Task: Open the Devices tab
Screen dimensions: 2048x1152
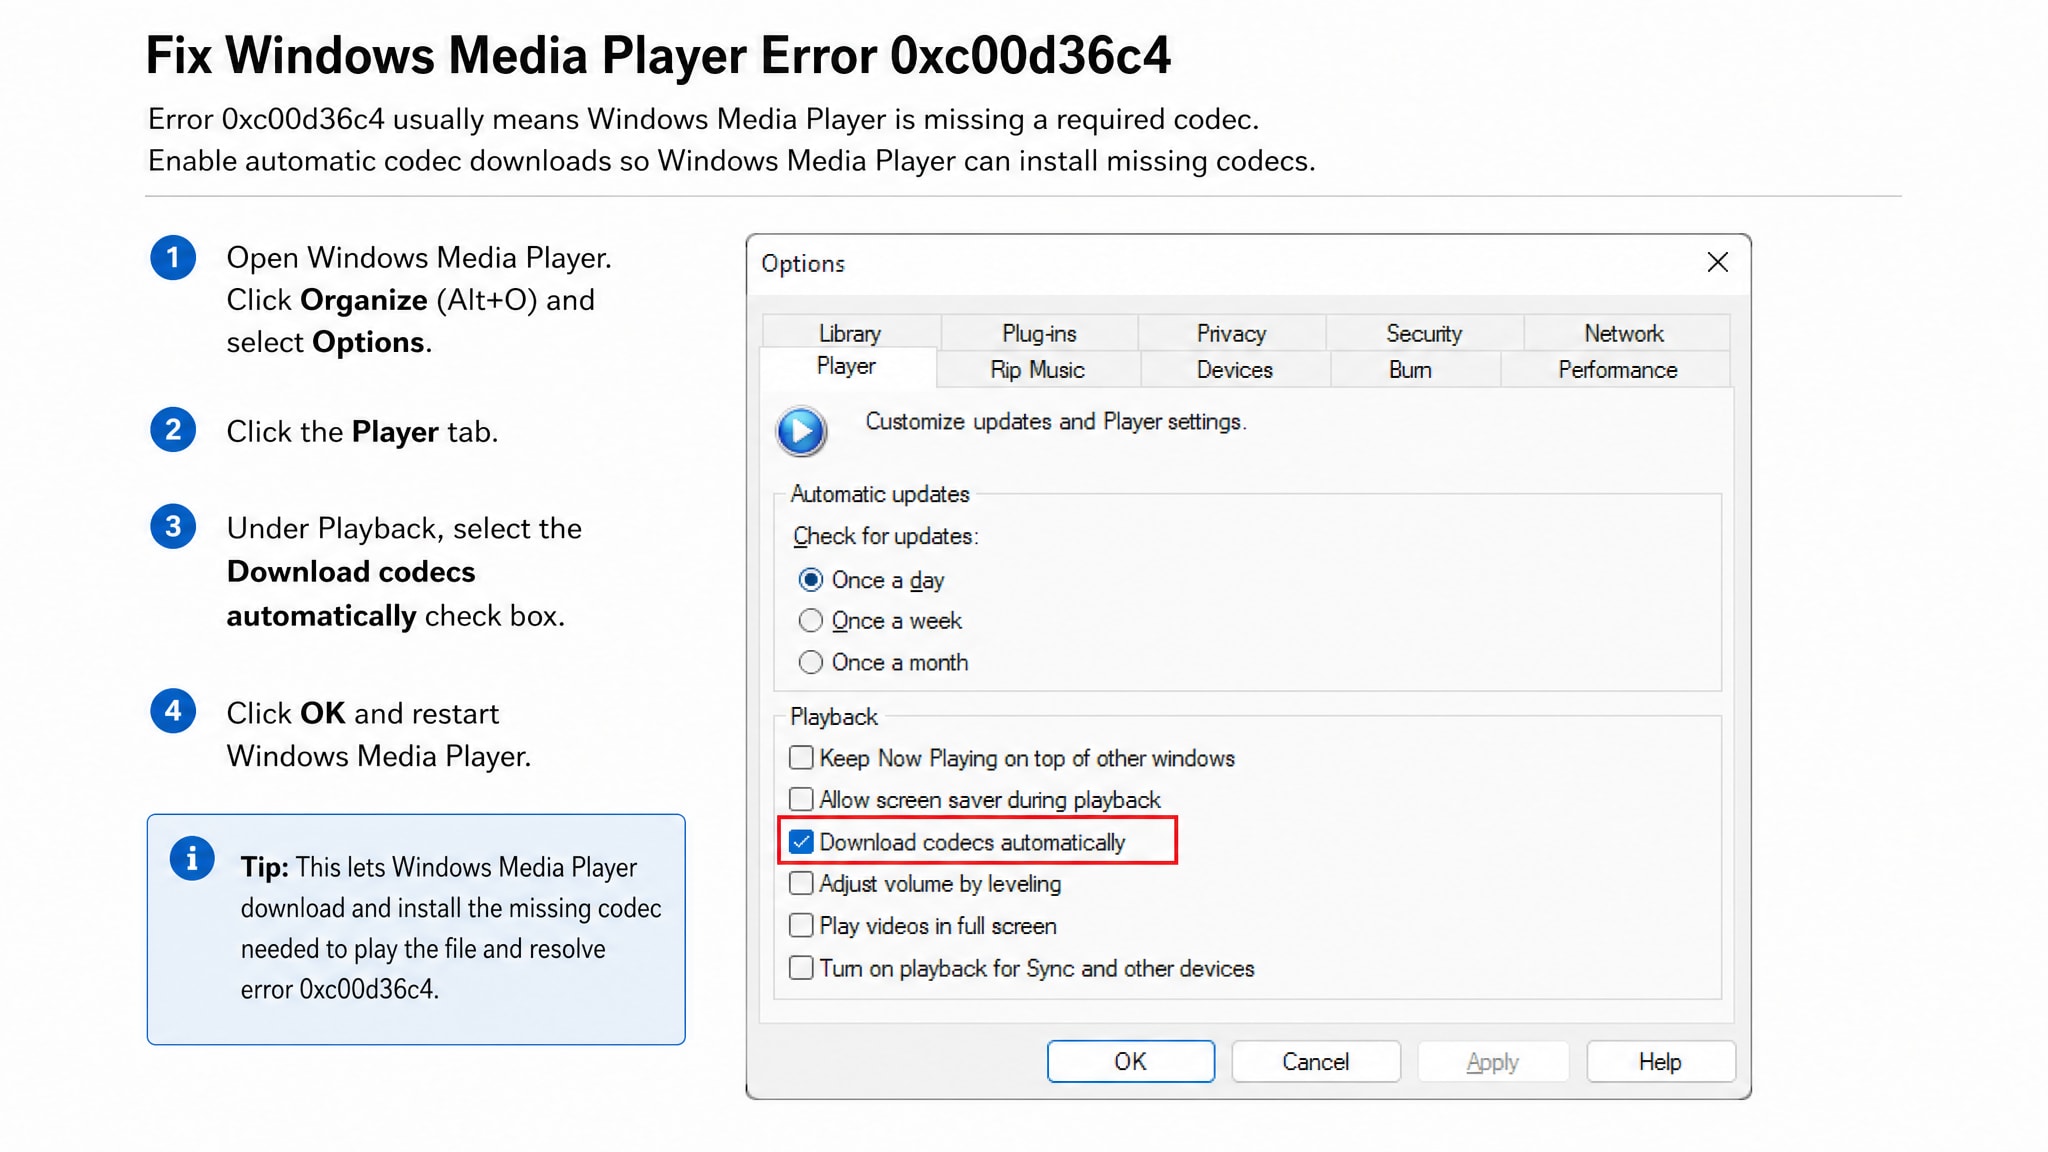Action: (1234, 370)
